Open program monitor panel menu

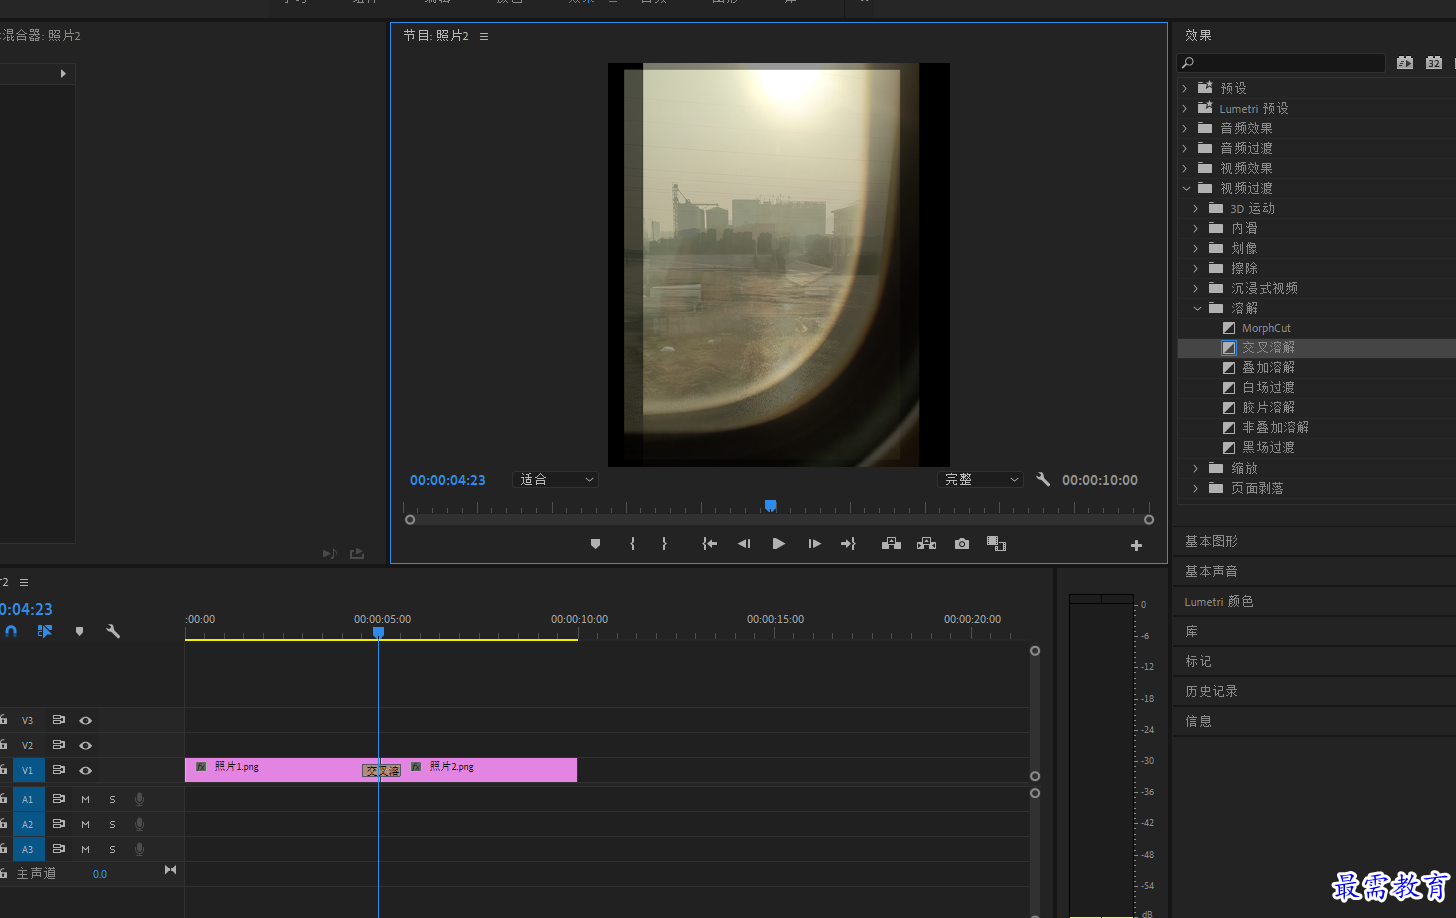(484, 36)
